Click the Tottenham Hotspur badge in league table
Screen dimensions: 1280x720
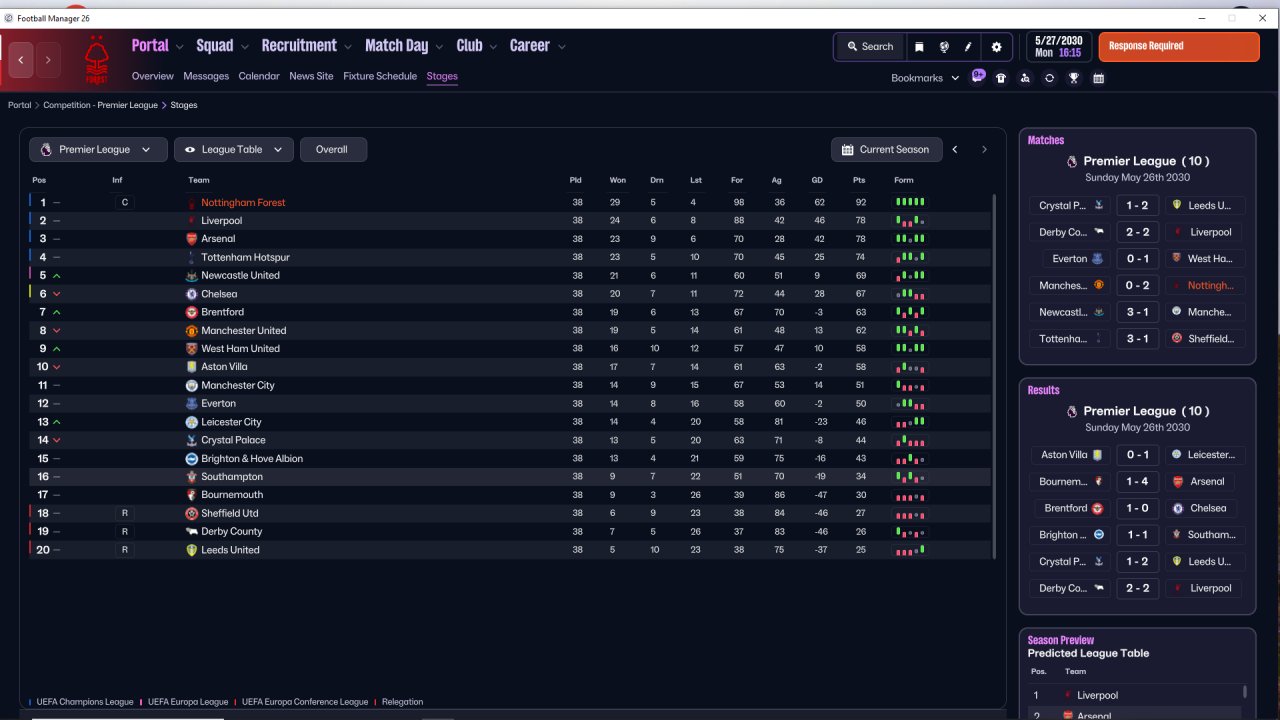(192, 257)
